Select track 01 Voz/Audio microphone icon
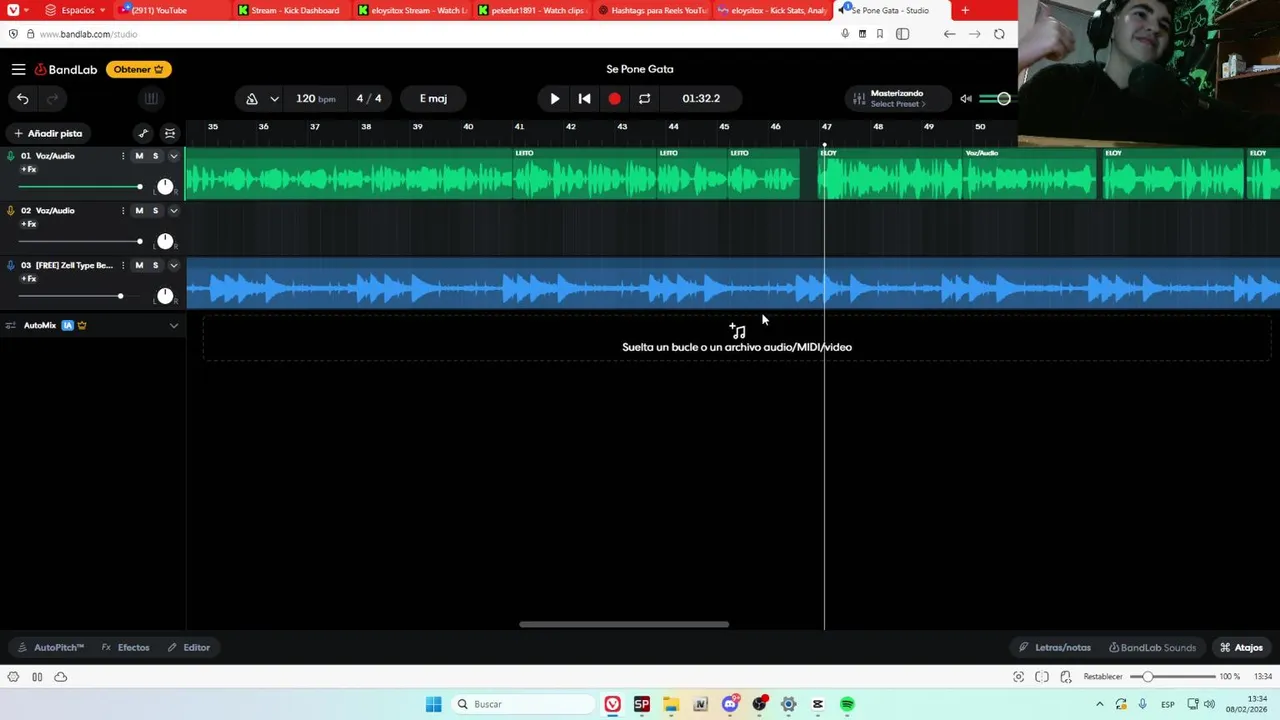1280x720 pixels. pyautogui.click(x=11, y=155)
